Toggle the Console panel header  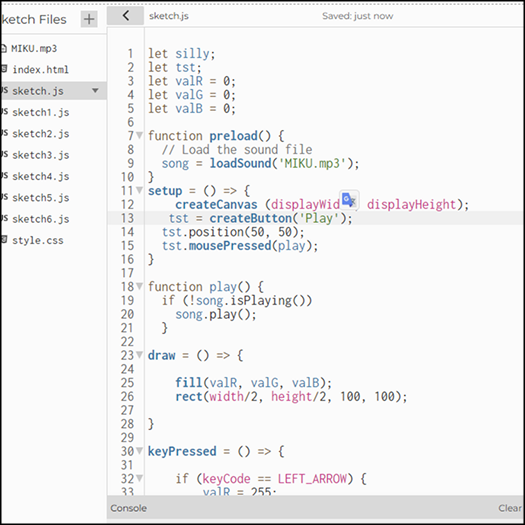coord(129,508)
